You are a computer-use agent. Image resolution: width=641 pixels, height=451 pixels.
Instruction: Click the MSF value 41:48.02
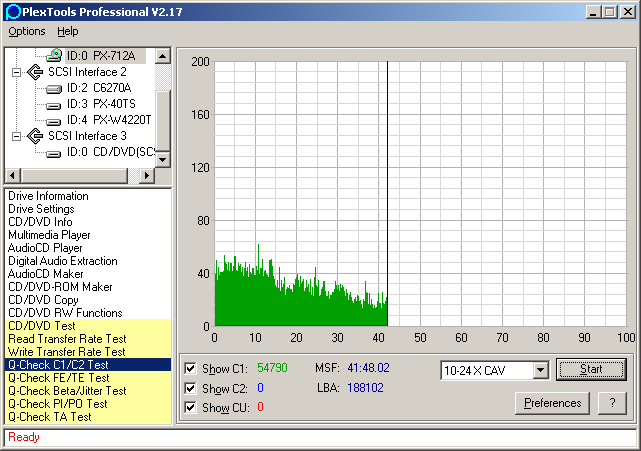pos(368,368)
